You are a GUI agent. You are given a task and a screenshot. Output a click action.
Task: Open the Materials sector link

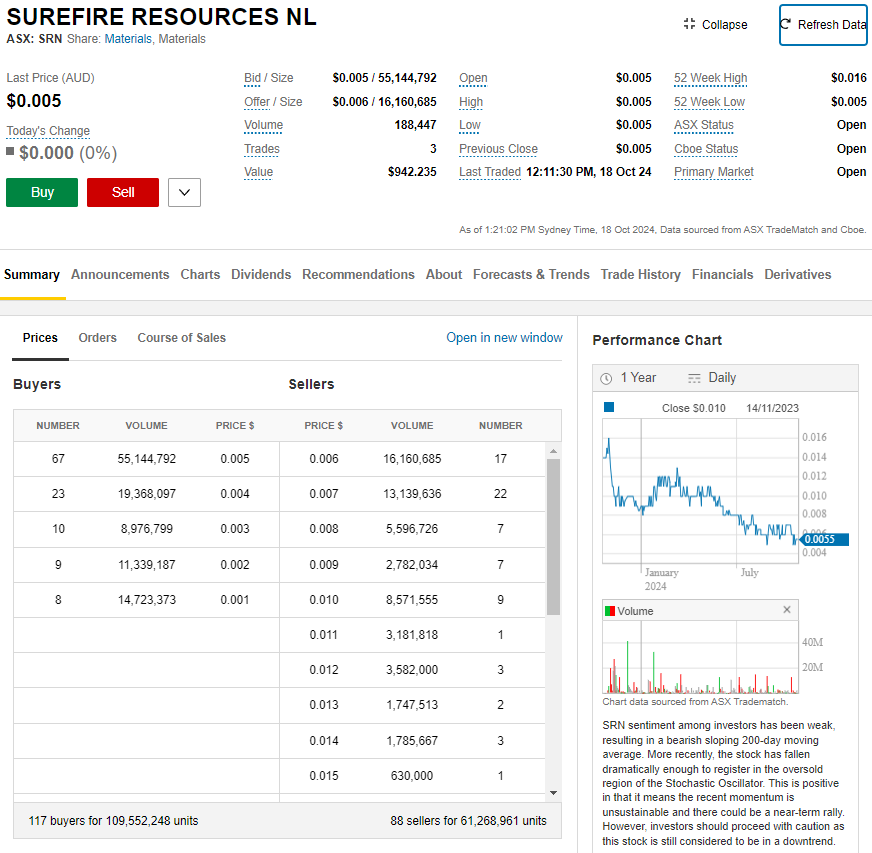(128, 39)
